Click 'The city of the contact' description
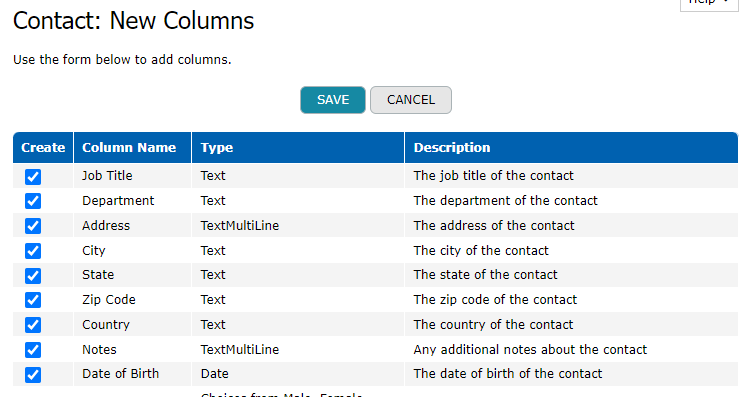Viewport: 750px width, 397px height. (x=481, y=250)
